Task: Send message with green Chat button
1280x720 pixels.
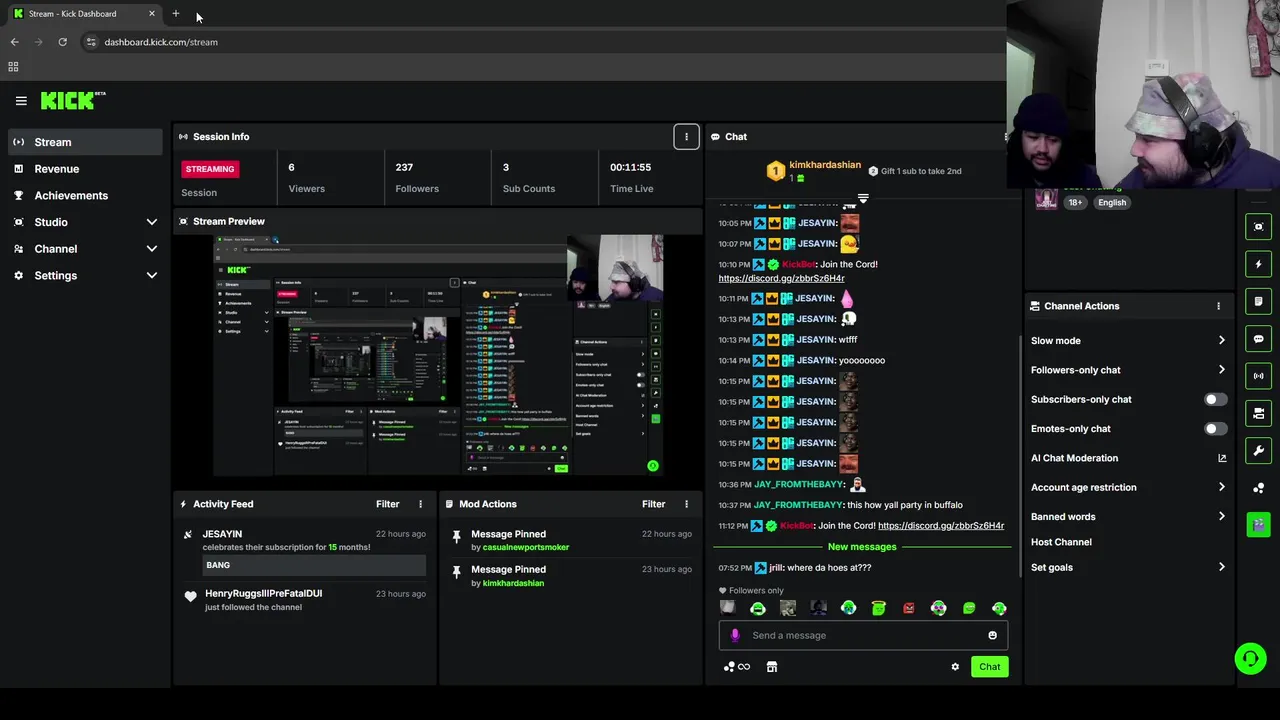Action: coord(989,667)
